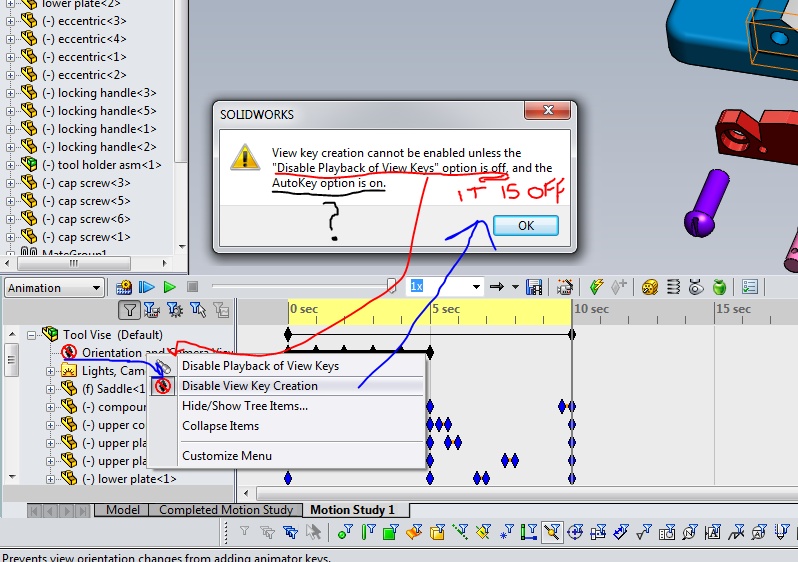Screen dimensions: 798x562
Task: Click the Add/Update Key diamond icon
Action: pos(618,288)
